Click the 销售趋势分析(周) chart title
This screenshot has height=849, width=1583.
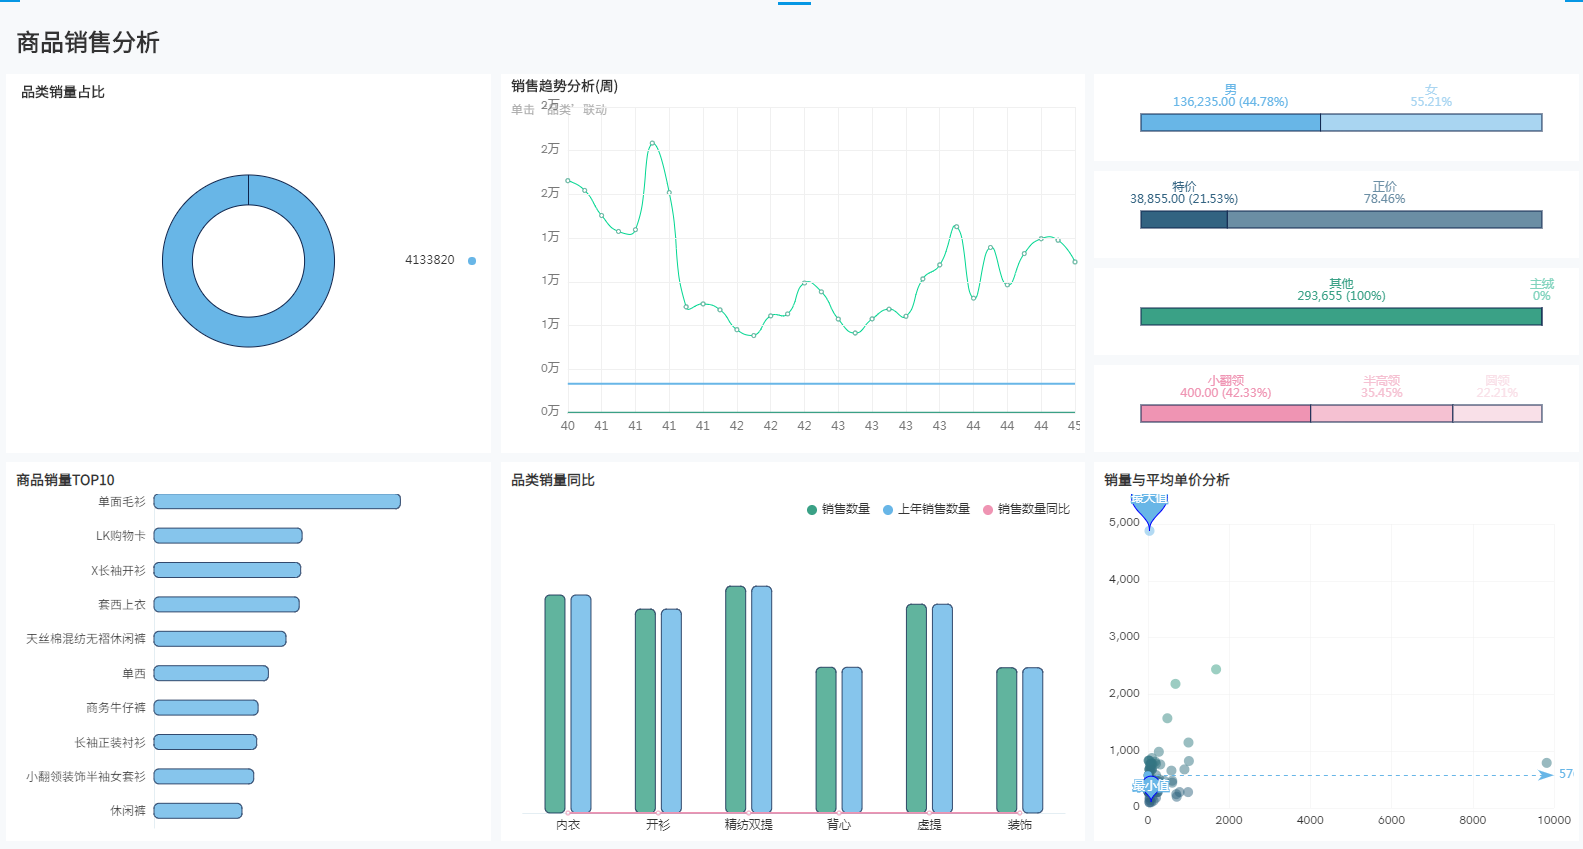point(565,86)
